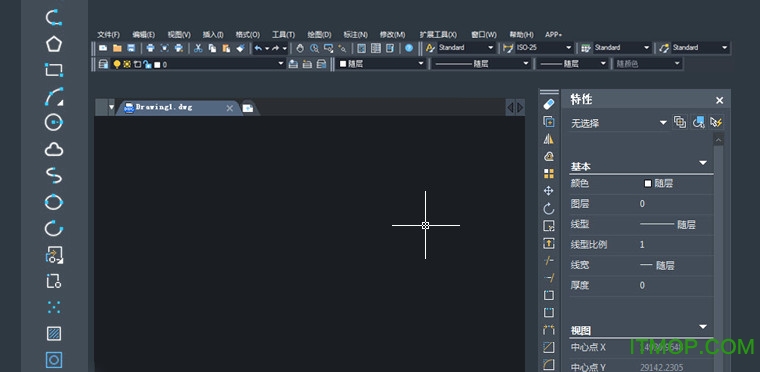Click the Save drawing icon

click(x=131, y=48)
